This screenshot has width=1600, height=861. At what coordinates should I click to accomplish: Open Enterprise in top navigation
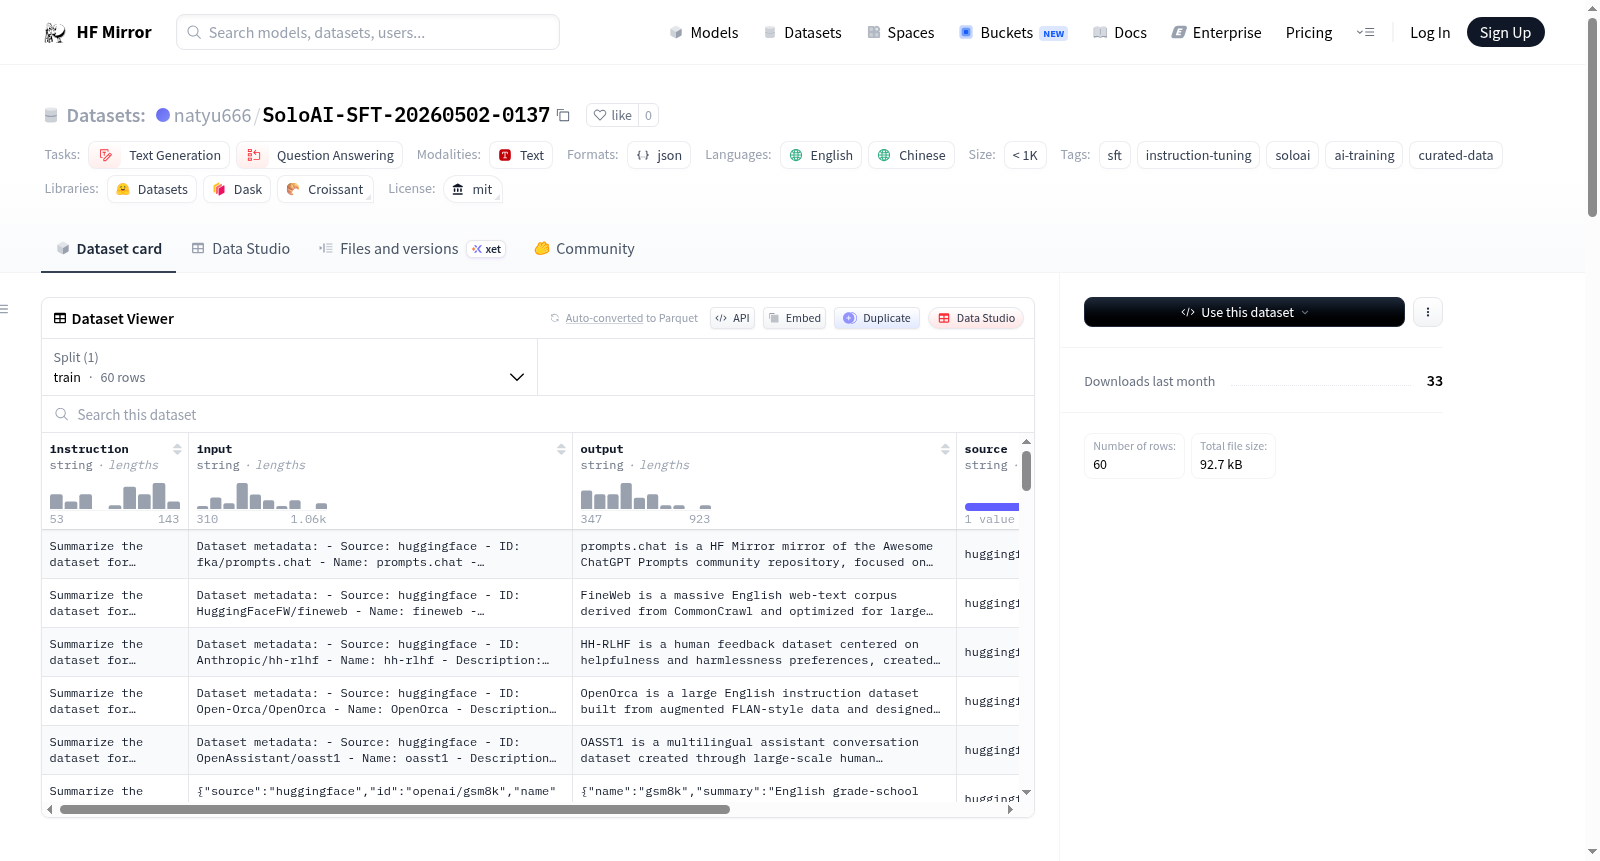pos(1216,32)
